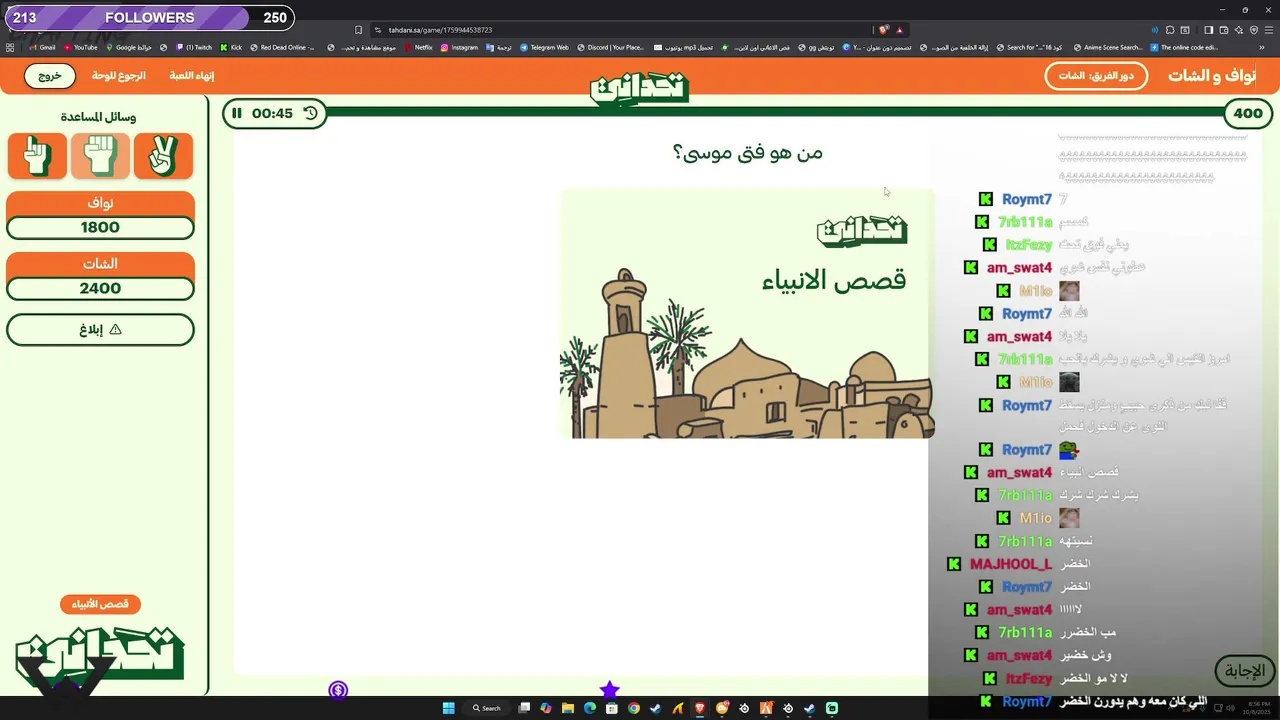Open File Explorer from the taskbar
The height and width of the screenshot is (720, 1280).
click(x=568, y=708)
